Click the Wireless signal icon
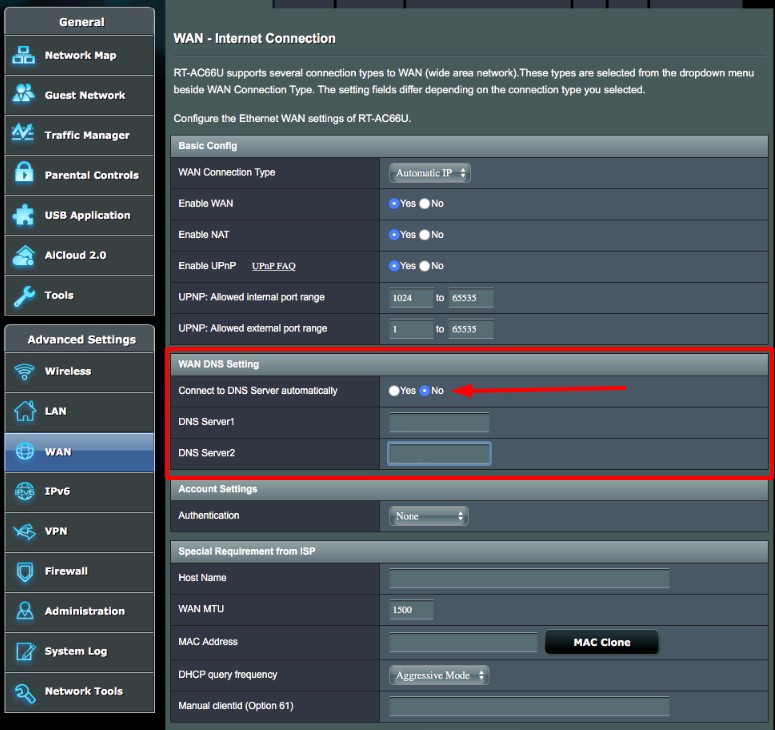This screenshot has height=730, width=775. tap(24, 372)
